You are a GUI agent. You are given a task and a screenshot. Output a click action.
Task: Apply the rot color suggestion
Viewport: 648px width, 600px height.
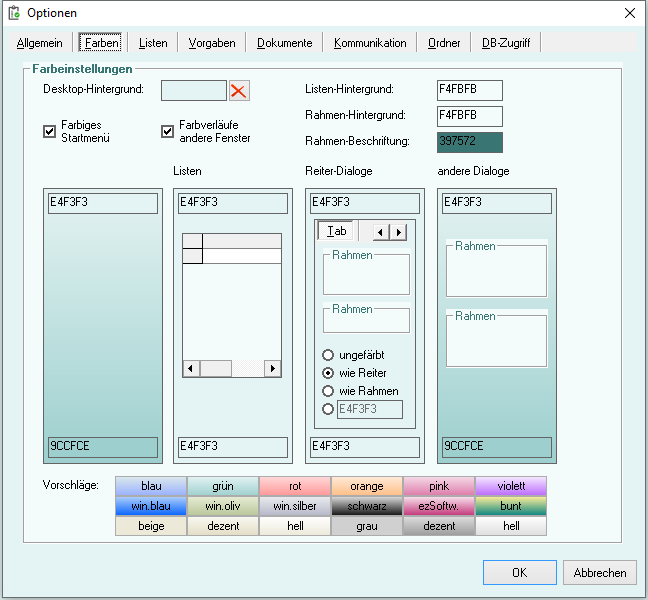click(x=295, y=486)
